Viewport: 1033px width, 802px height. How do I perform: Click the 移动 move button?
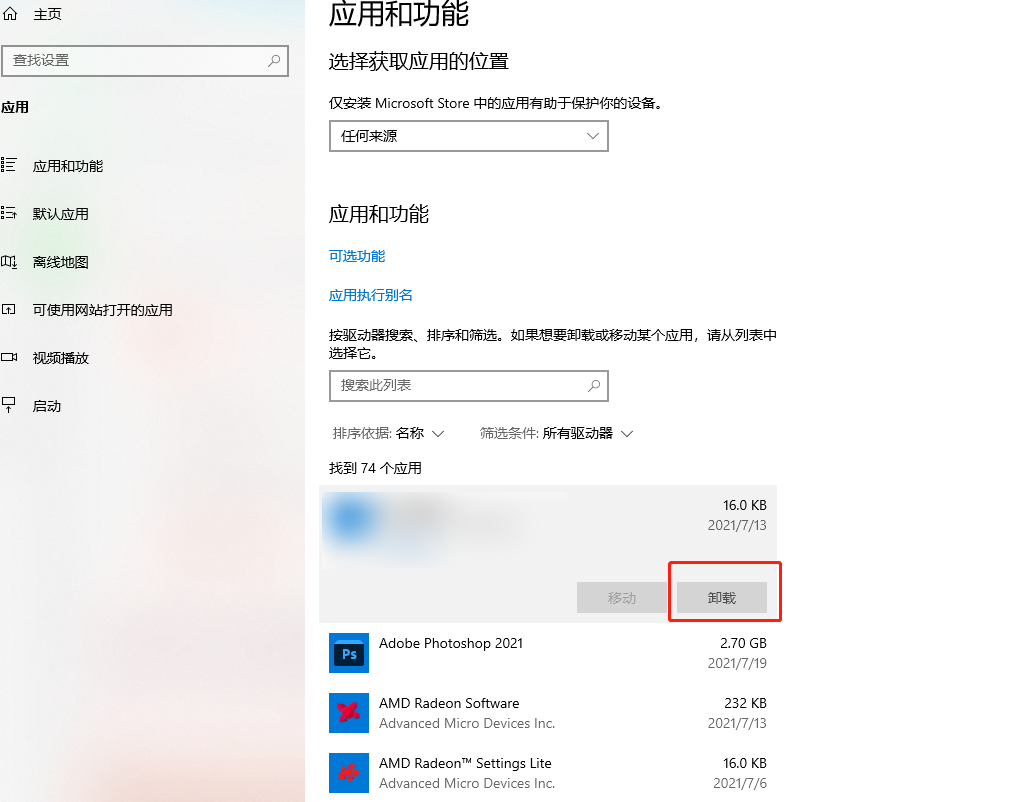(622, 597)
